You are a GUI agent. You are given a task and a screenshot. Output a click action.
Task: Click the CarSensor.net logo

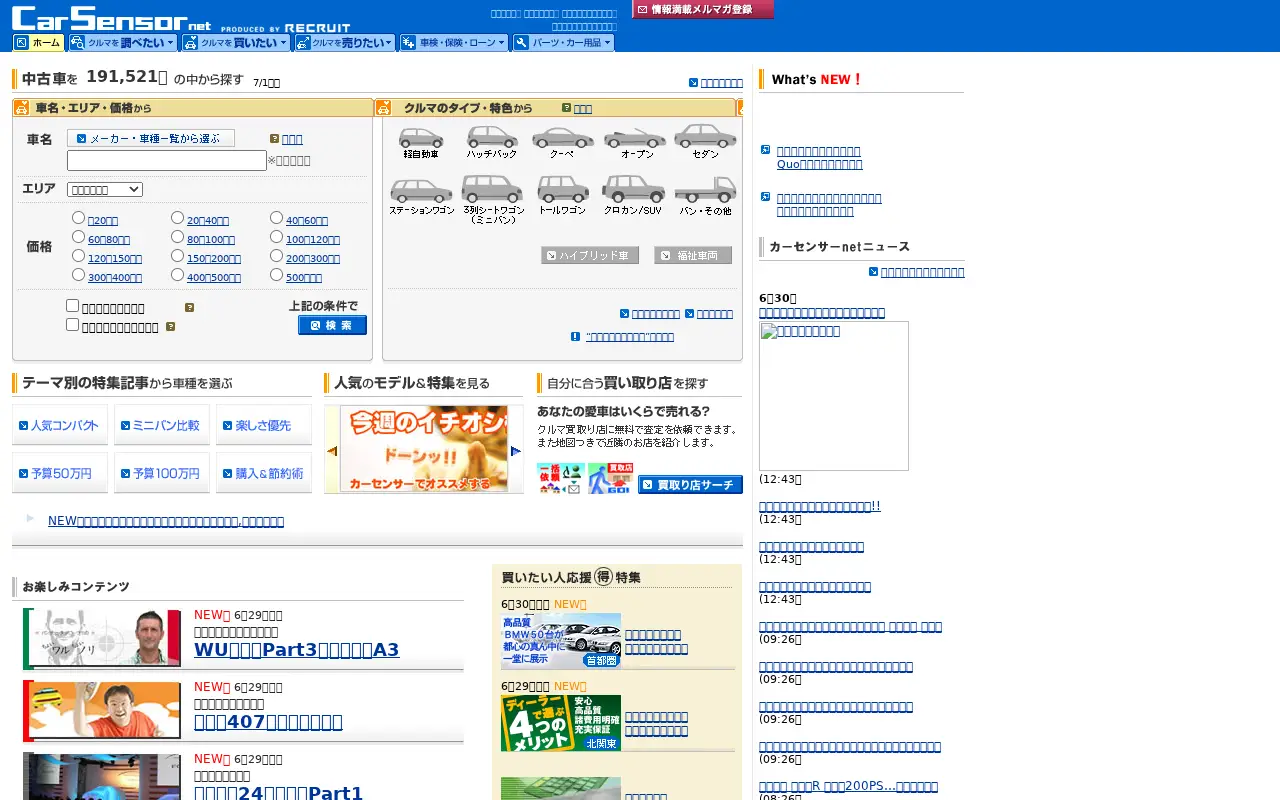(x=112, y=18)
